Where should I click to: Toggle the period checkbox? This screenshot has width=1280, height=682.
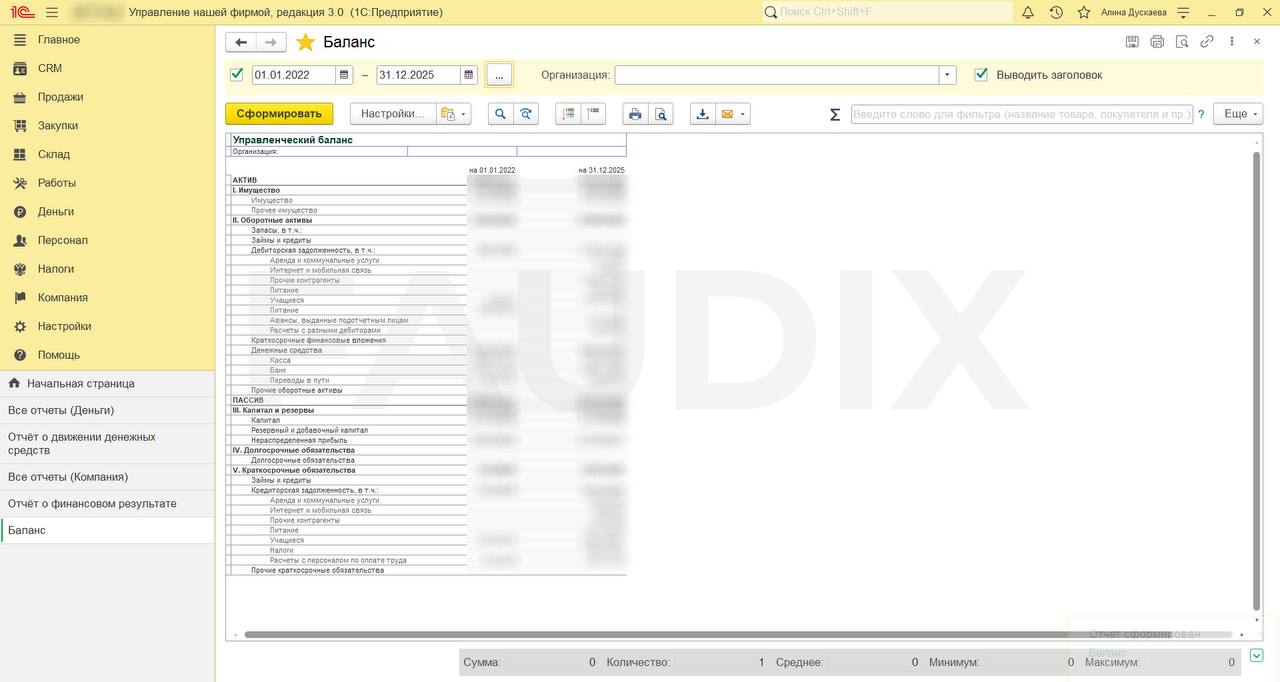(237, 74)
